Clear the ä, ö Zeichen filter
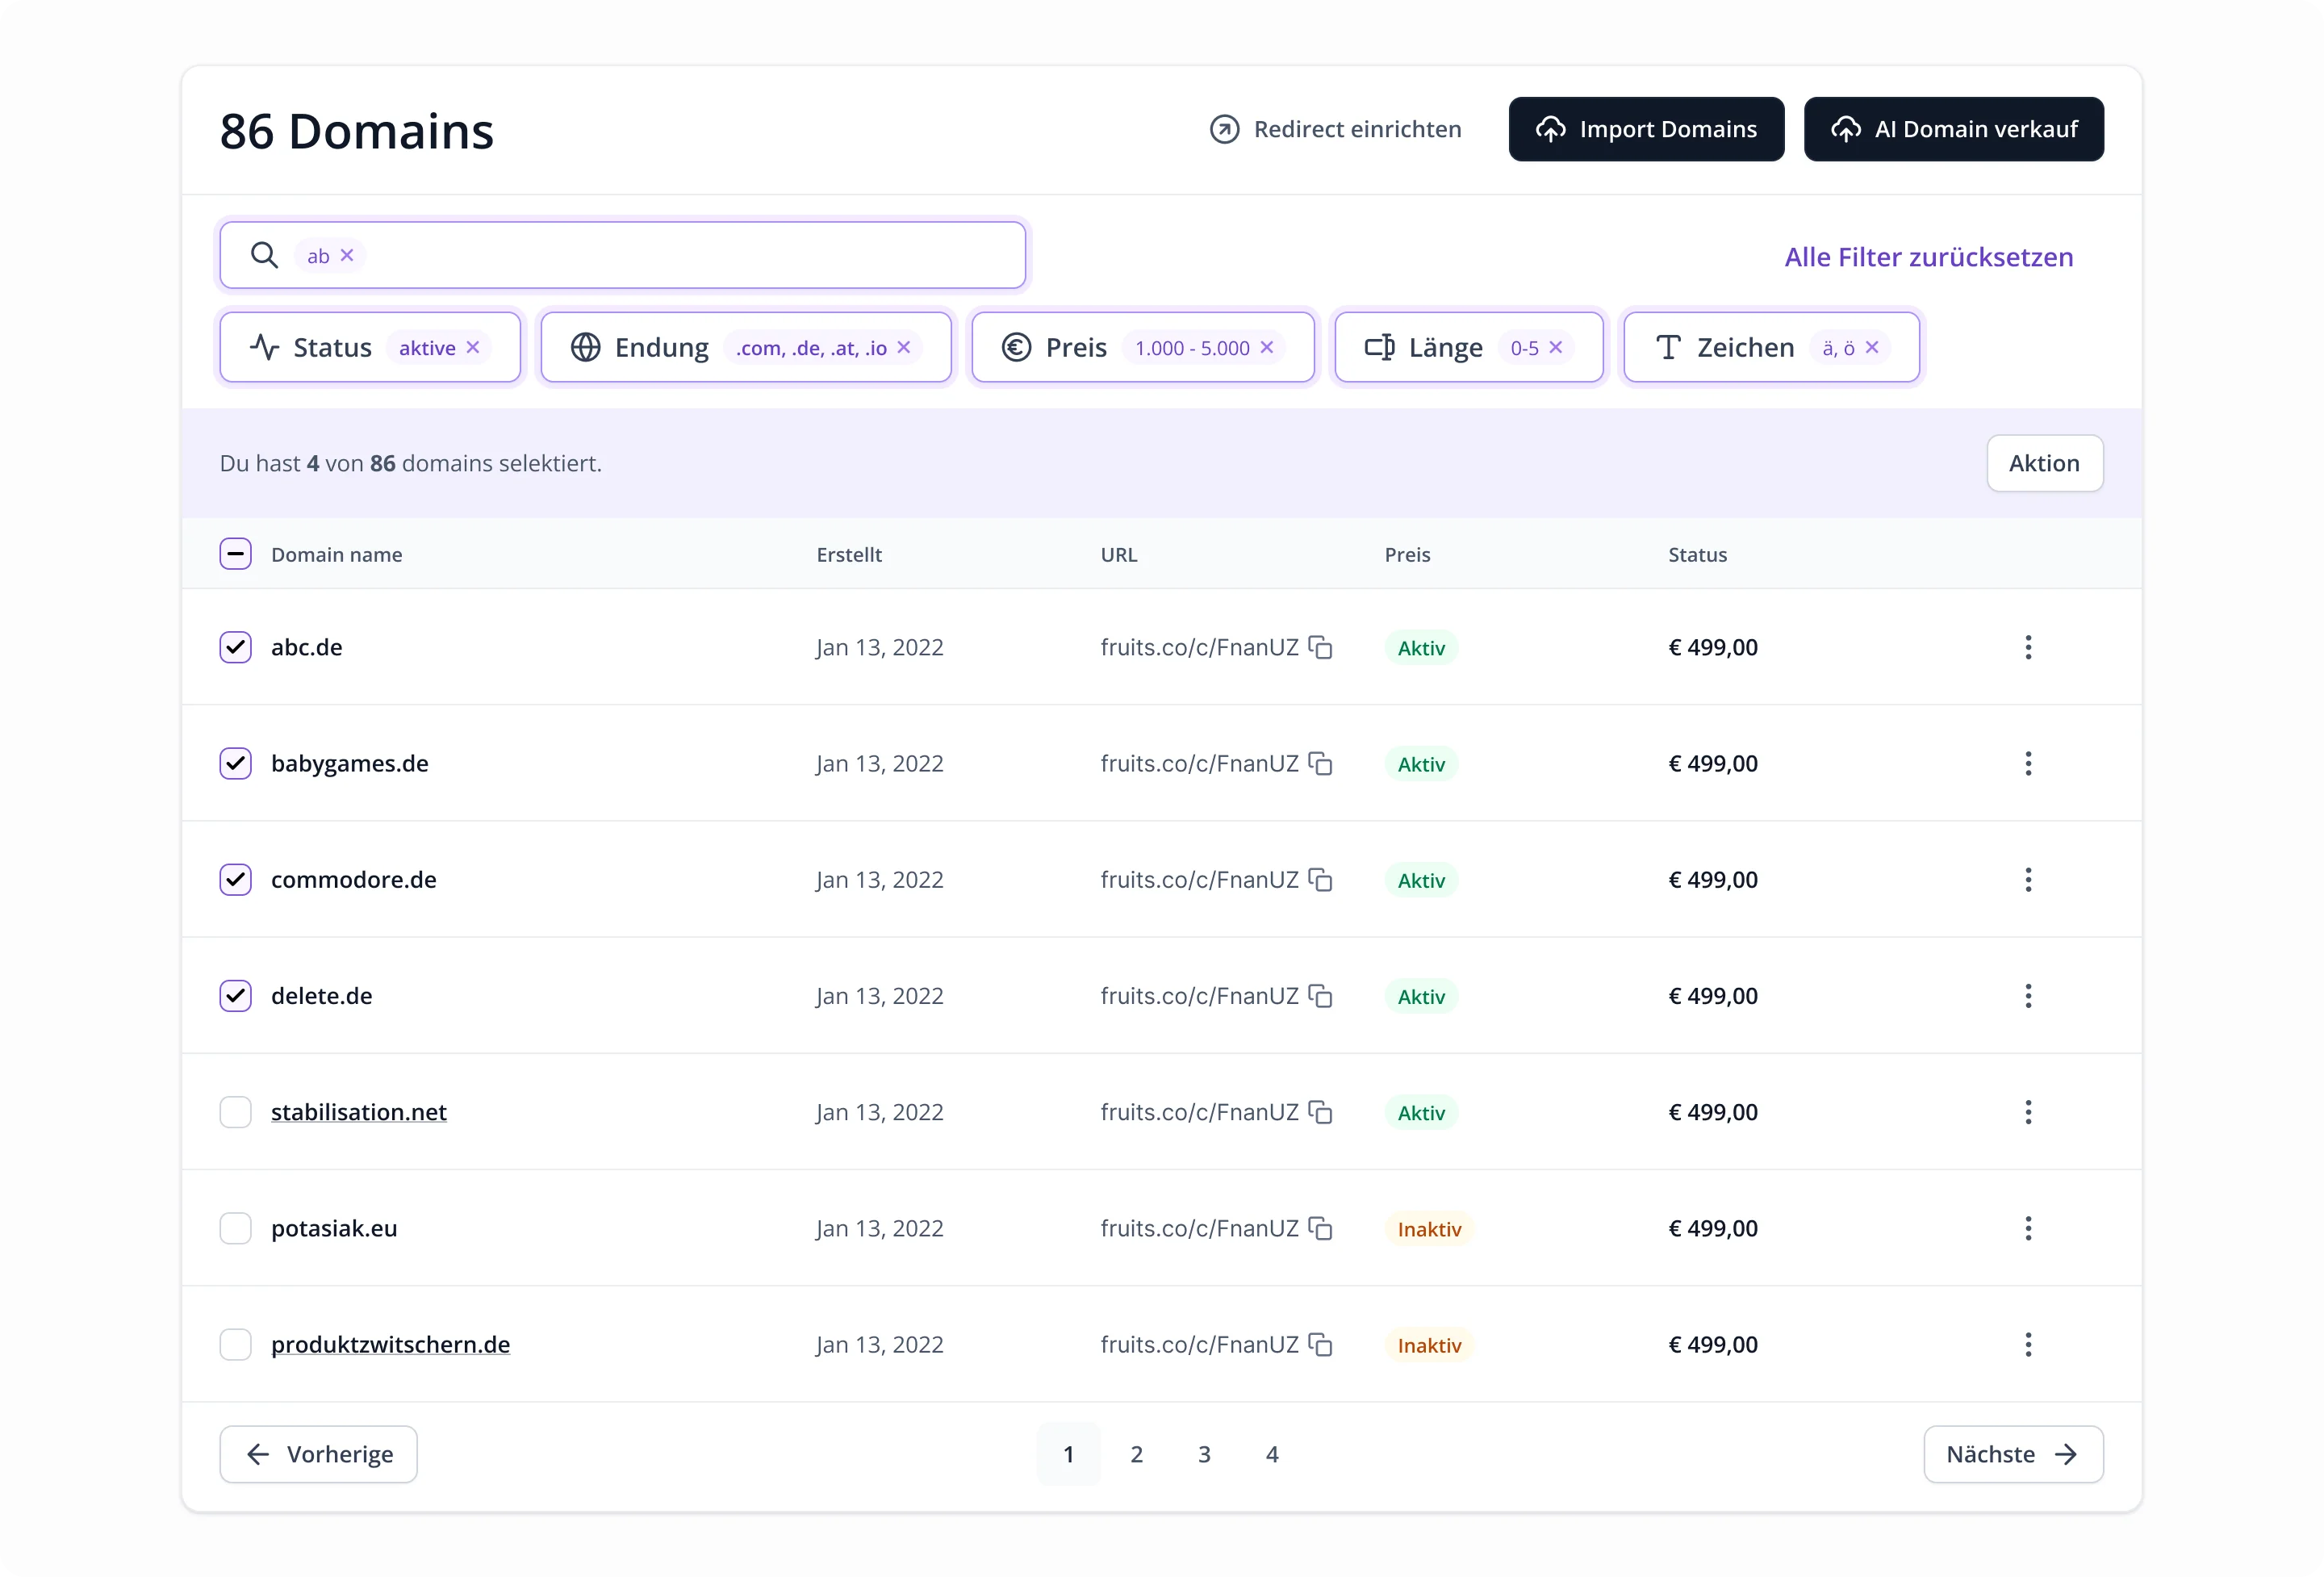Image resolution: width=2324 pixels, height=1577 pixels. pos(1872,347)
